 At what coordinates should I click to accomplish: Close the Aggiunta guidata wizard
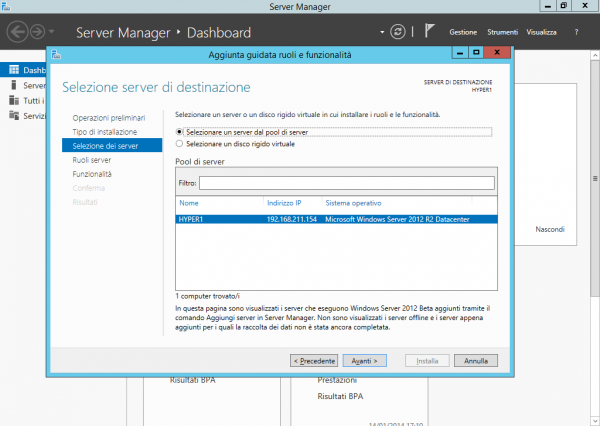(x=497, y=52)
